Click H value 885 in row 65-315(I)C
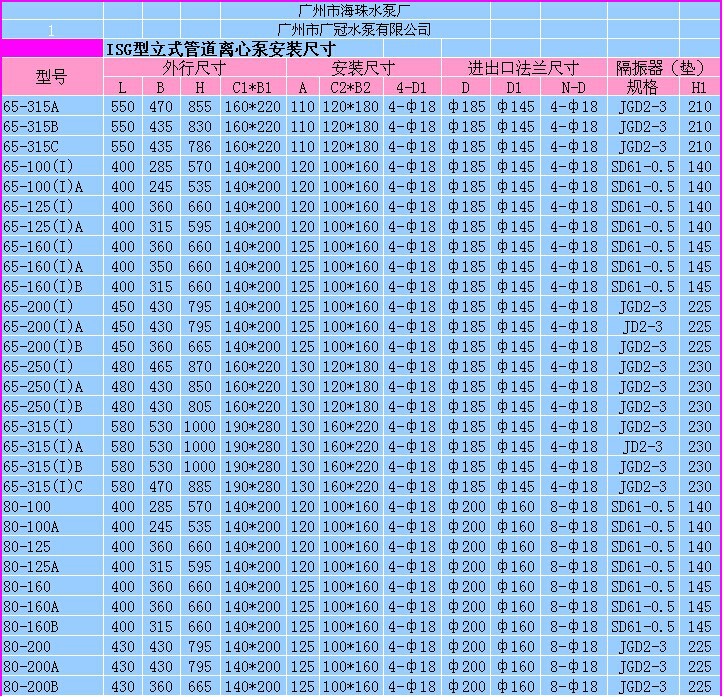The width and height of the screenshot is (724, 697). (x=200, y=487)
